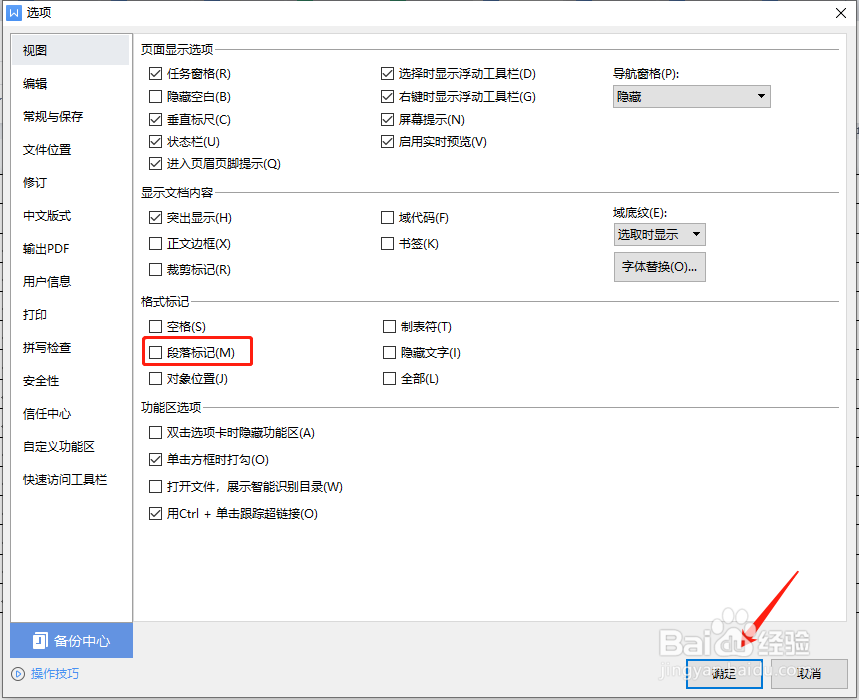859x700 pixels.
Task: Enable 书签(K) display
Action: pyautogui.click(x=387, y=243)
